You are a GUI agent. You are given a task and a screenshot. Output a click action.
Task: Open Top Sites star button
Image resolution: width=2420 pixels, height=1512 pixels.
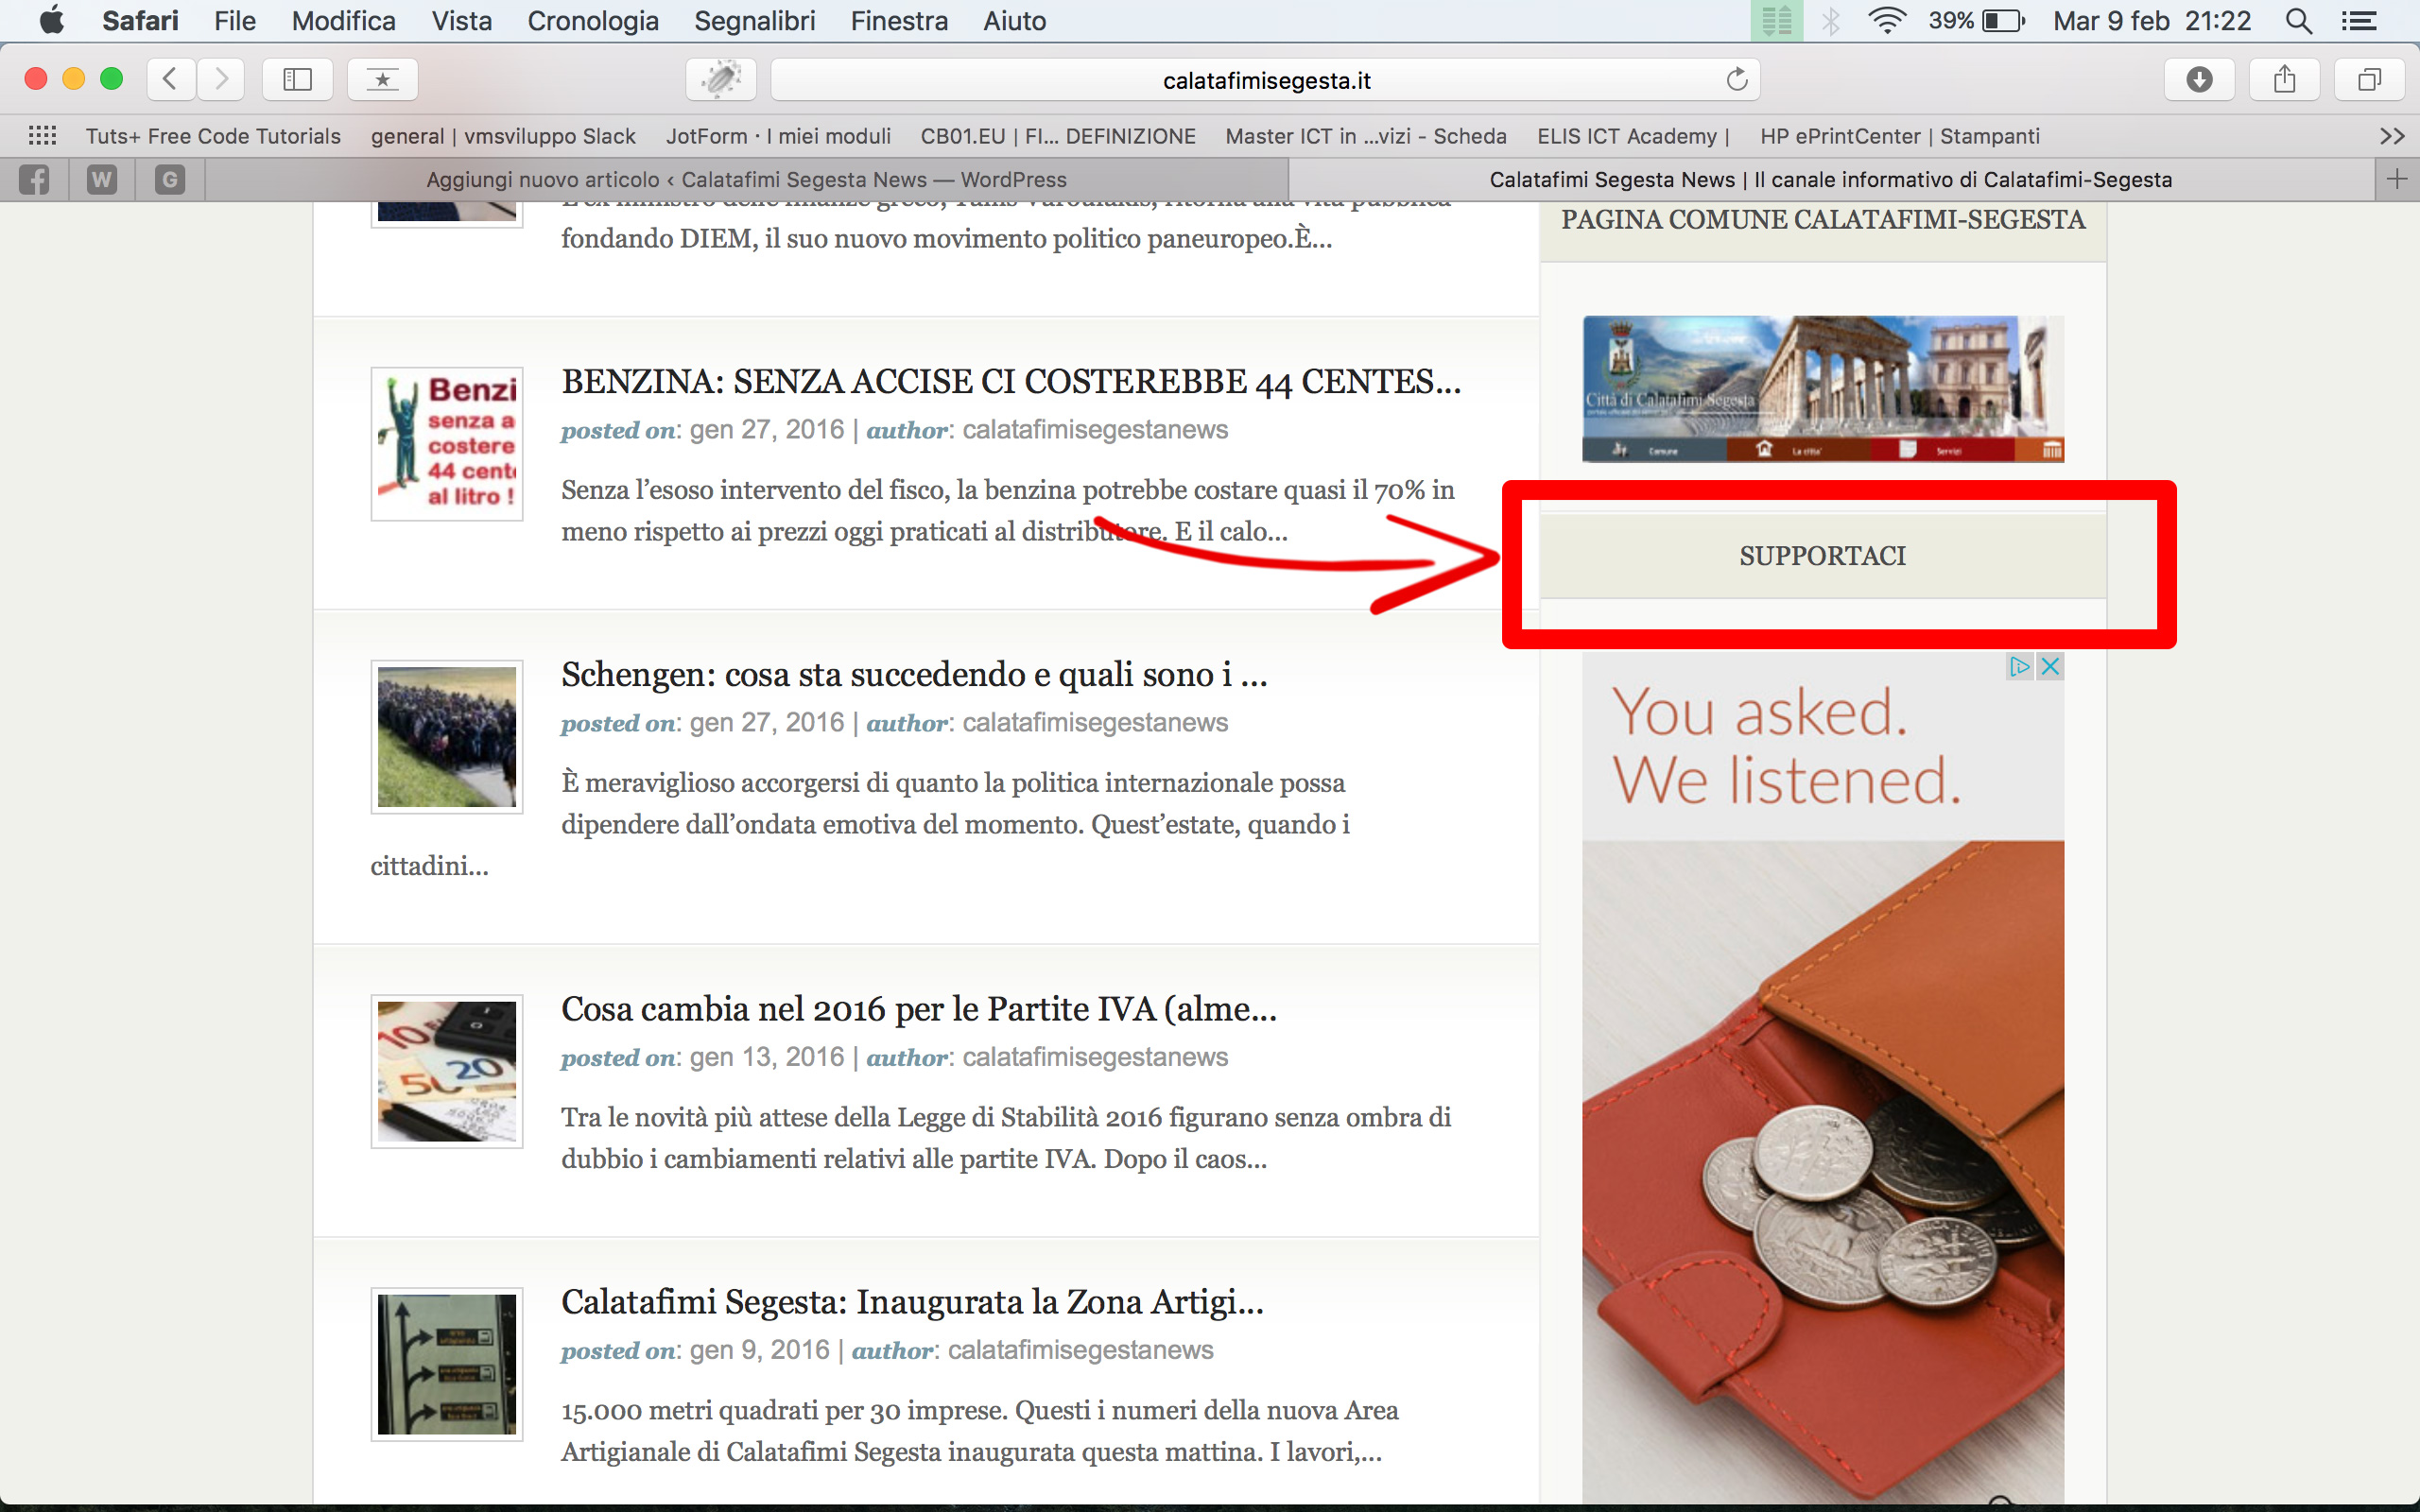[x=382, y=79]
